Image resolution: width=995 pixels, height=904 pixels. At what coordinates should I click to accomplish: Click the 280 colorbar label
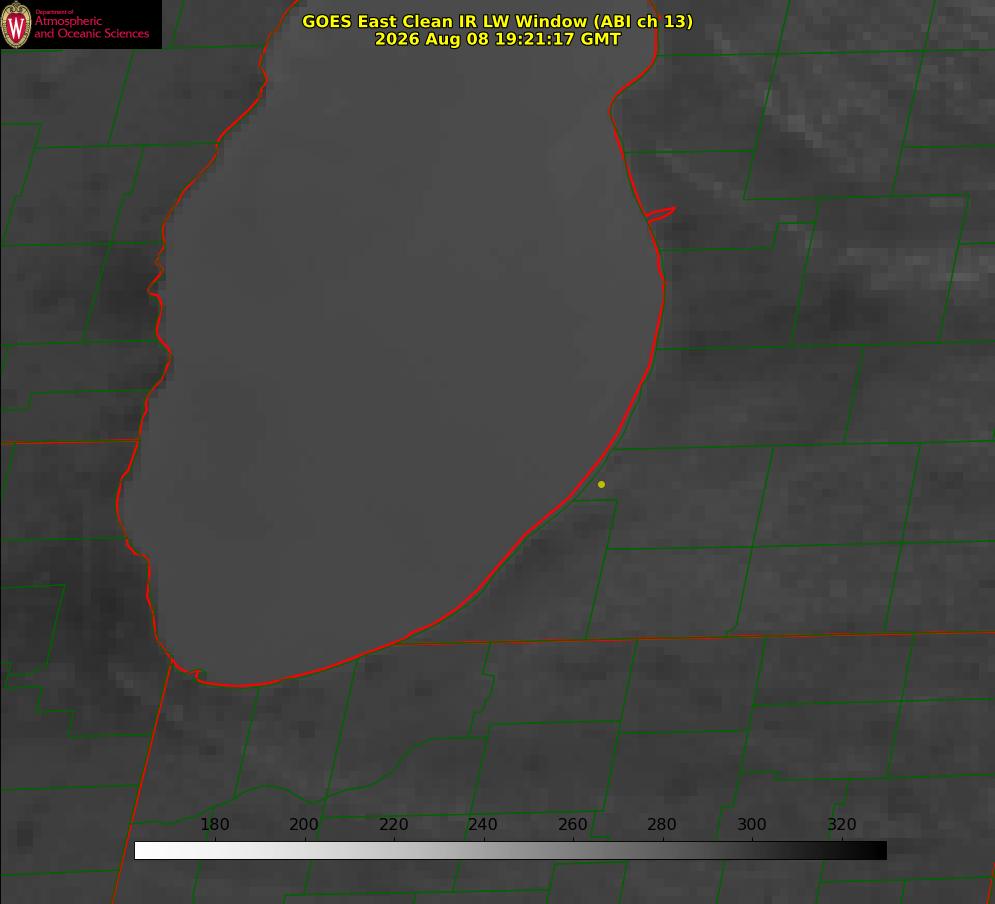click(x=662, y=824)
